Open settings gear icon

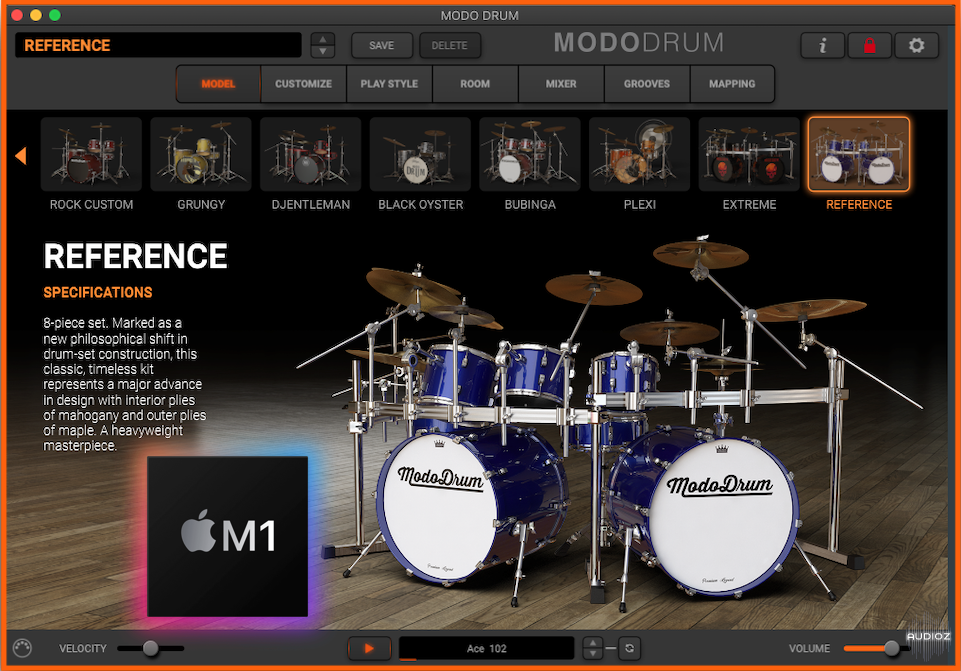pos(916,45)
